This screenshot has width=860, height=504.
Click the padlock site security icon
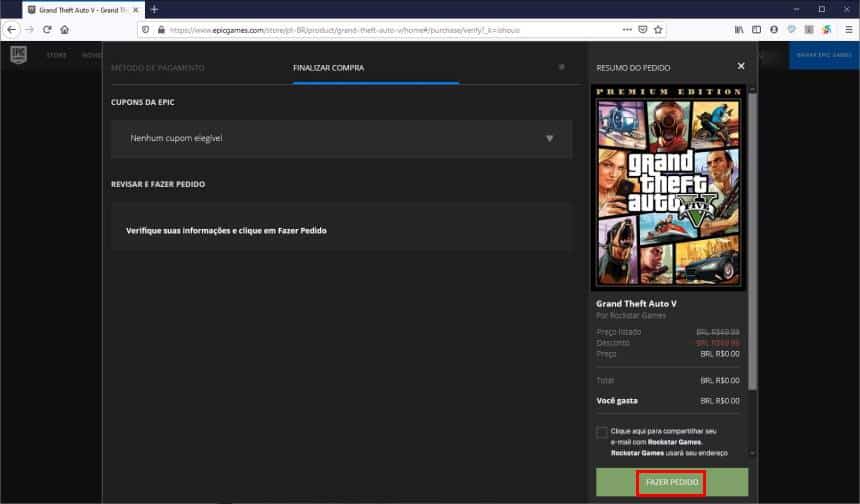161,30
